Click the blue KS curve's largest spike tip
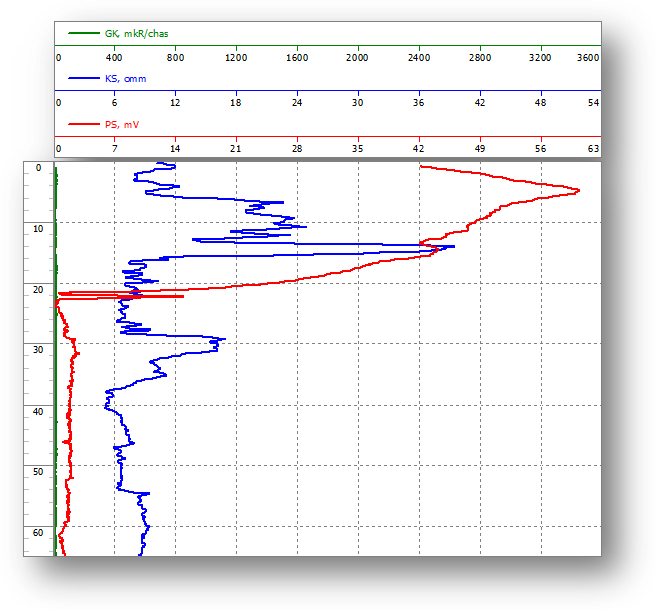656x609 pixels. point(453,246)
